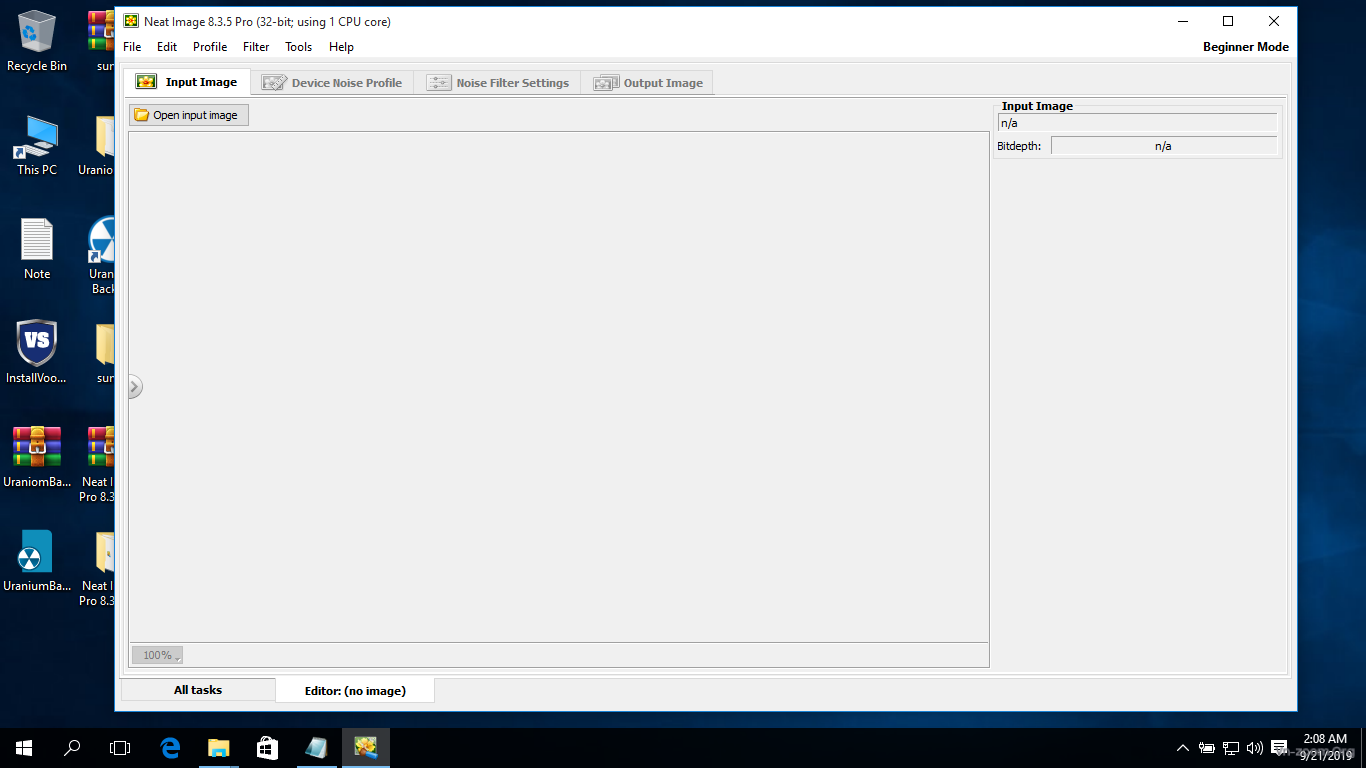Click the battery tray icon
The width and height of the screenshot is (1366, 768).
[x=1207, y=748]
